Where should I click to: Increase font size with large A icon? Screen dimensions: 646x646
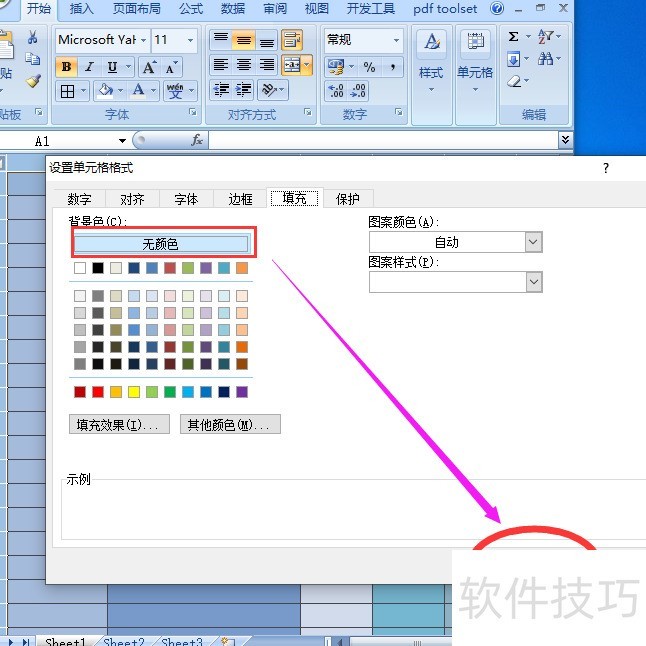point(149,67)
